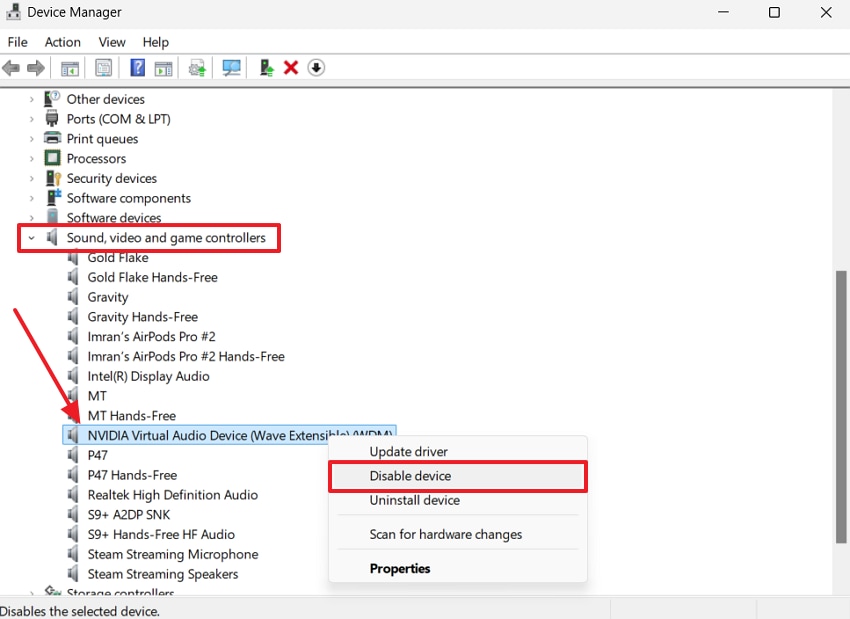
Task: Collapse Sound, video and game controllers node
Action: point(31,237)
